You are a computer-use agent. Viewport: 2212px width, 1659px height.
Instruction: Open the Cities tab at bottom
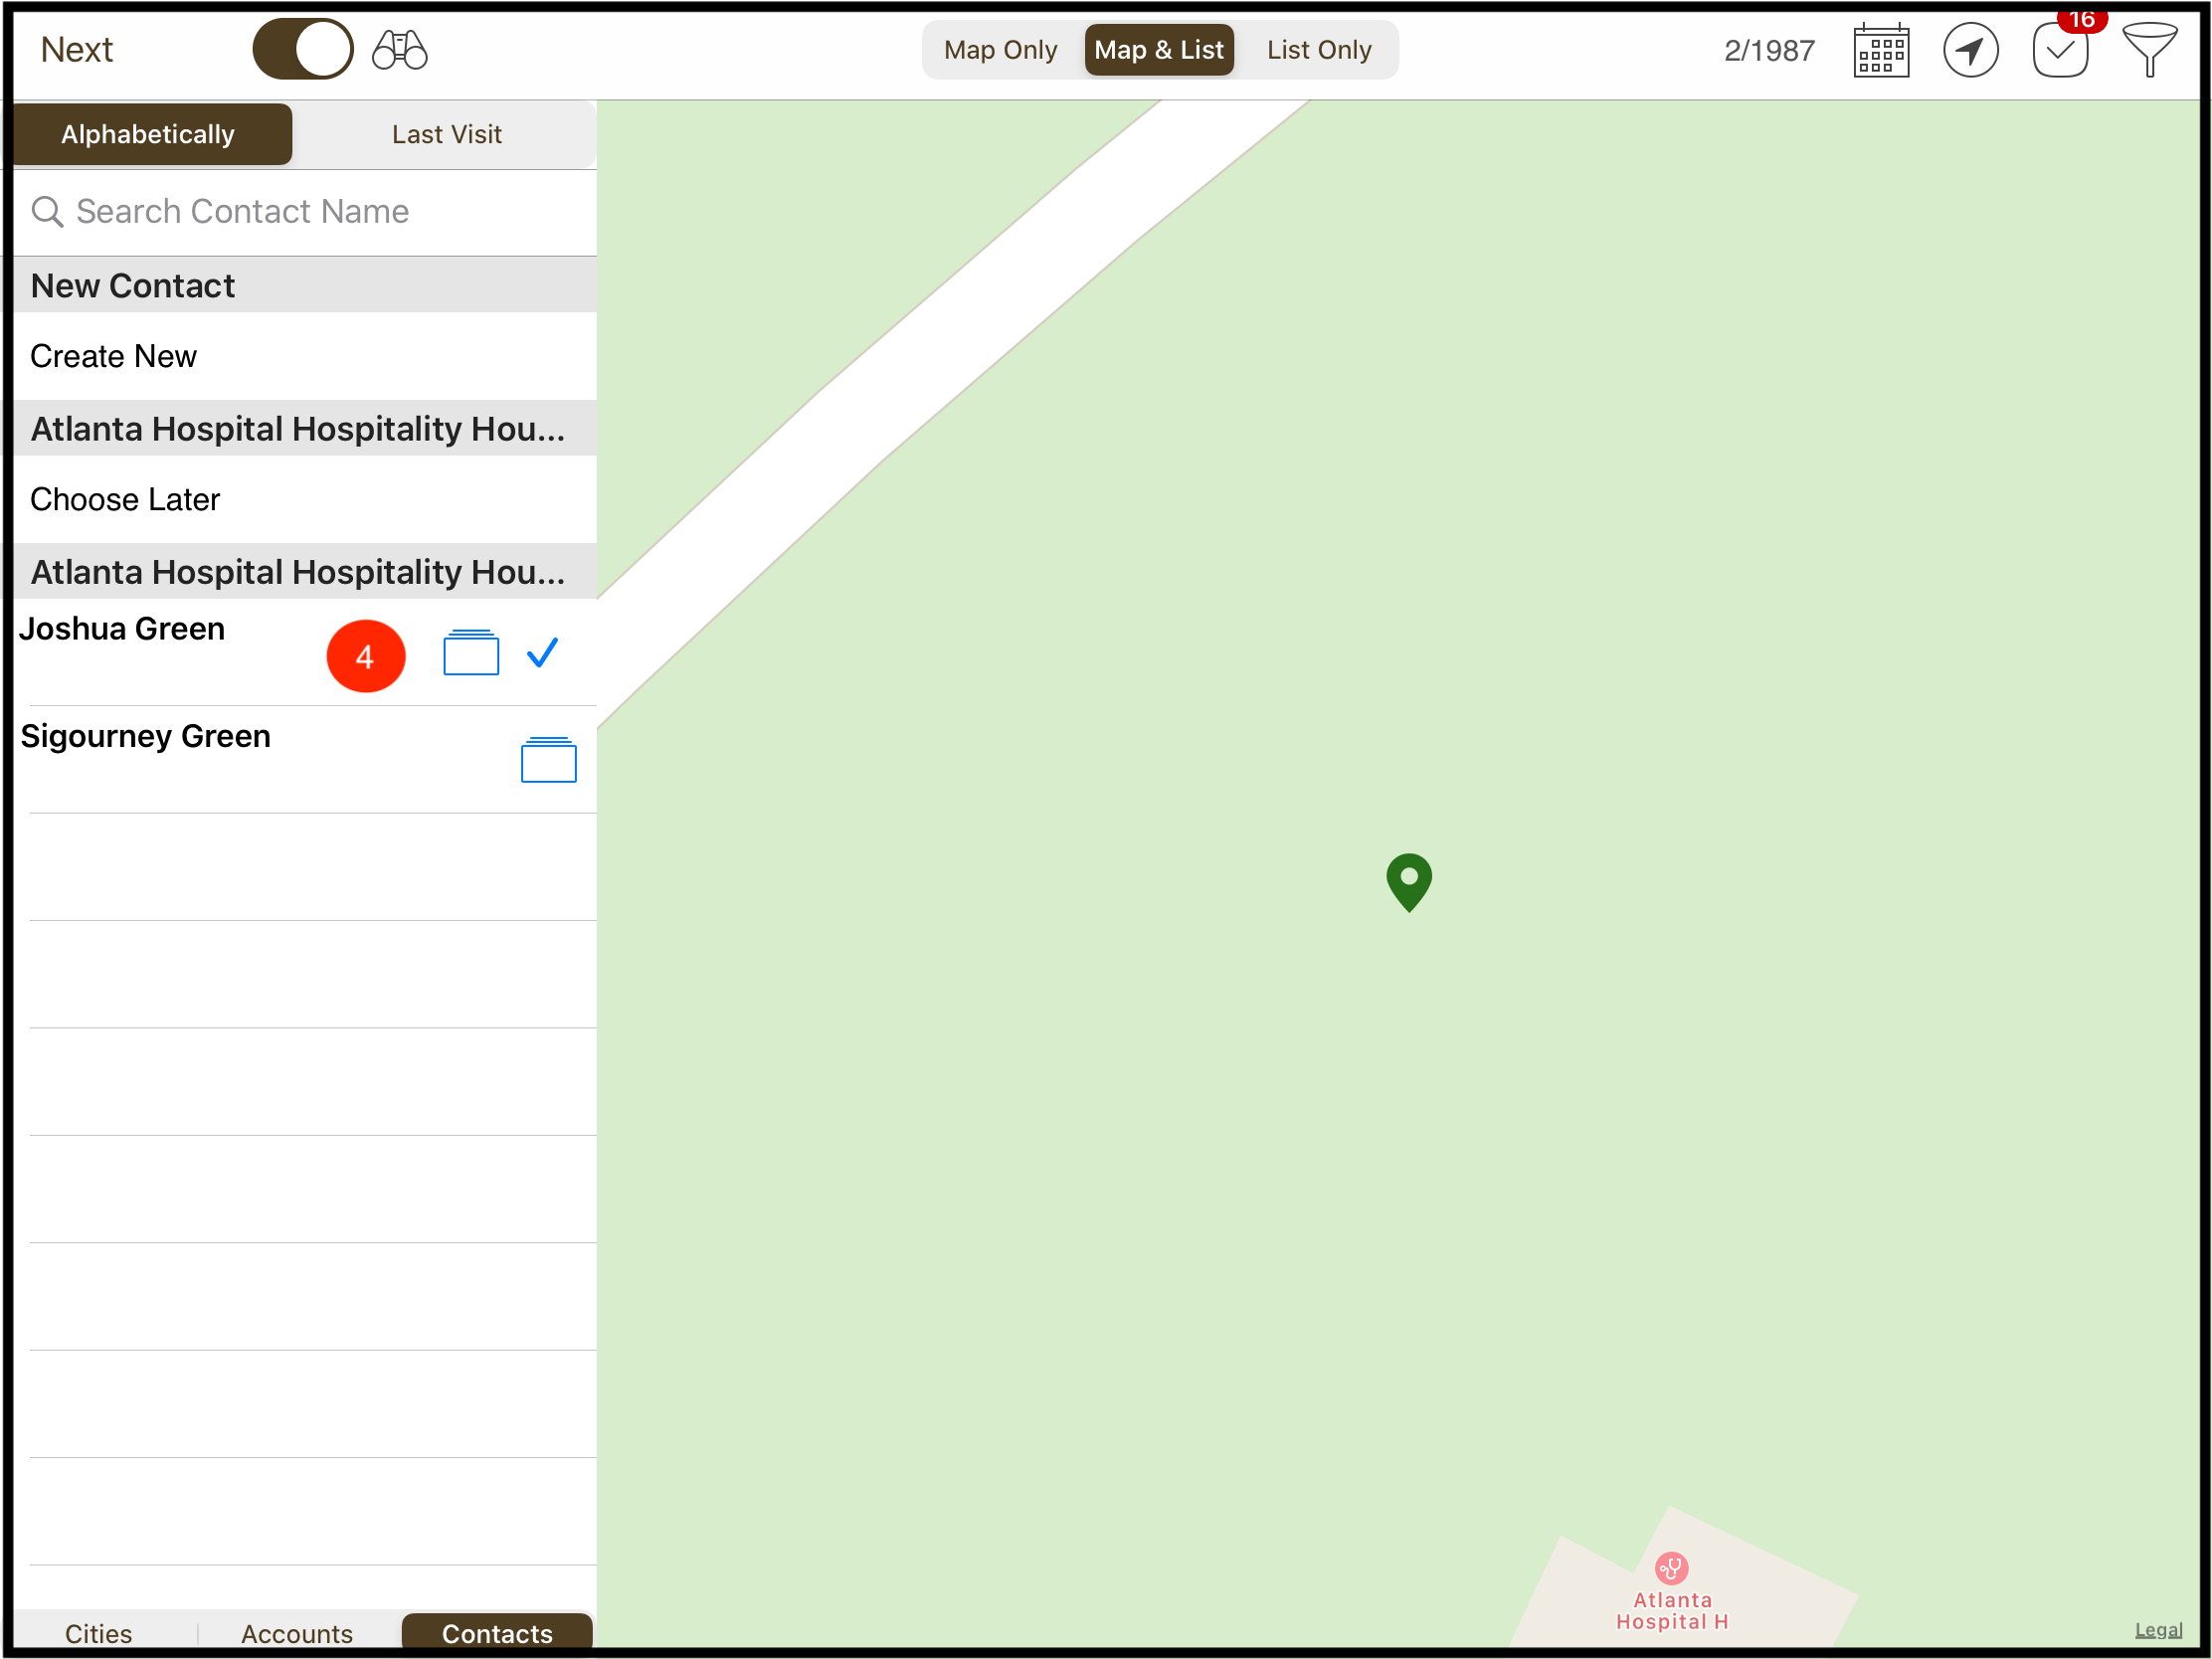click(x=98, y=1632)
